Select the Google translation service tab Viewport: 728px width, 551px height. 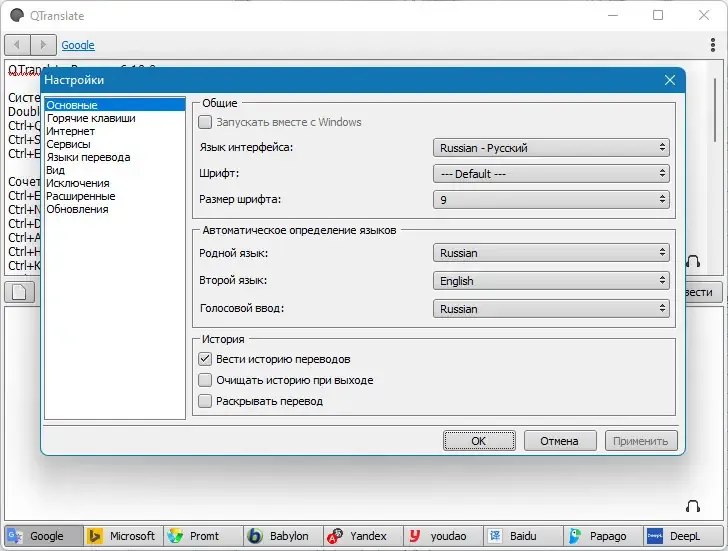point(44,536)
